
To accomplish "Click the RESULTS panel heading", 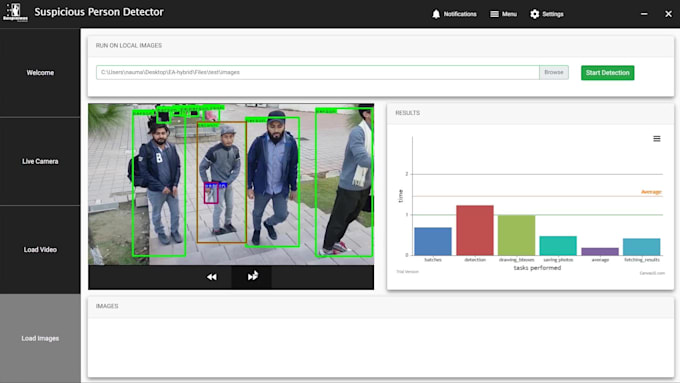I will click(408, 113).
